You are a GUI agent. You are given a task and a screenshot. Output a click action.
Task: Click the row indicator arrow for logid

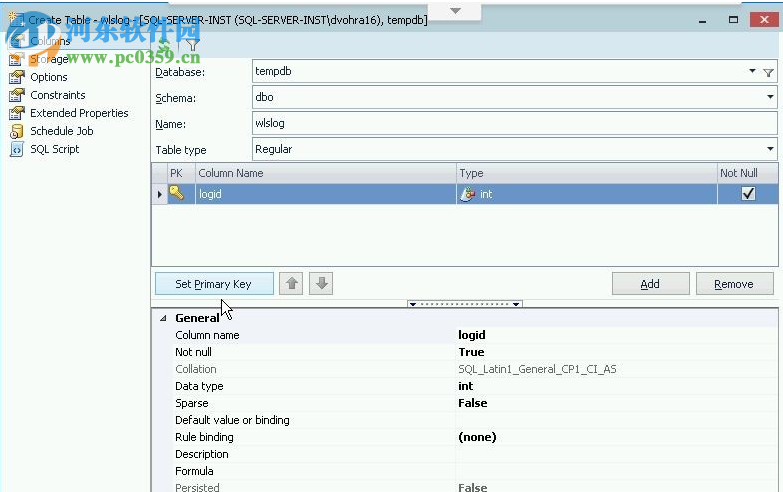pyautogui.click(x=159, y=194)
